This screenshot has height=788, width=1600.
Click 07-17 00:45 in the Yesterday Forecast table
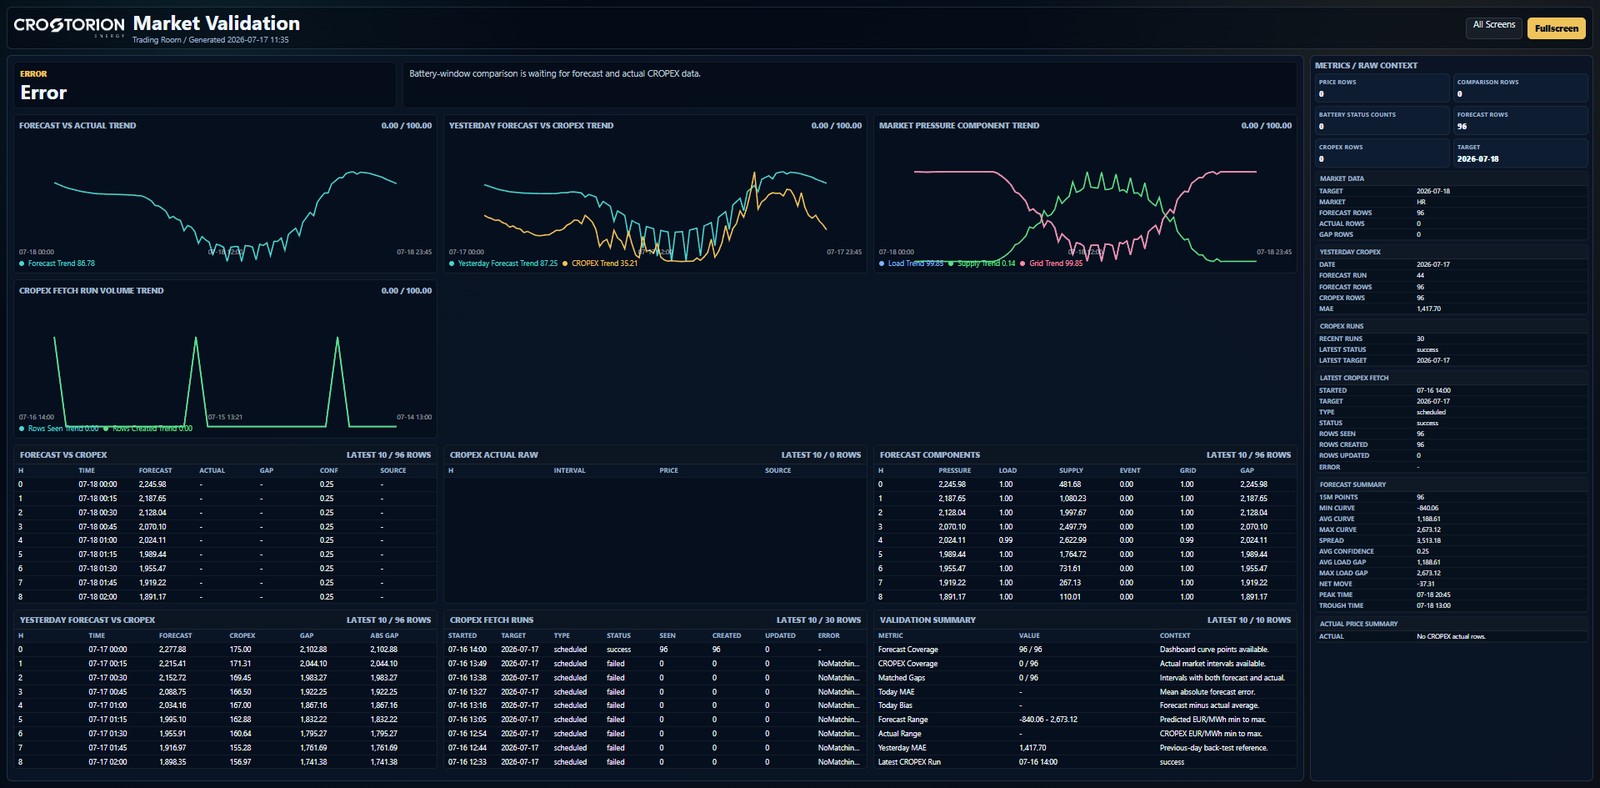pos(107,692)
